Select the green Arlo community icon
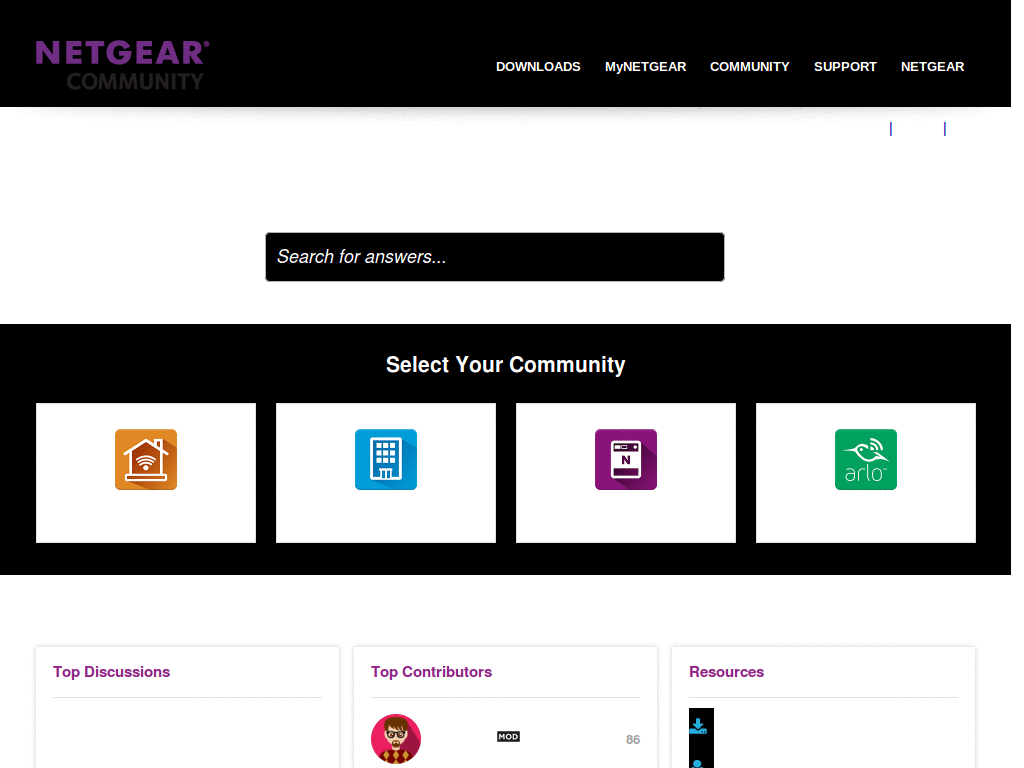 tap(865, 459)
